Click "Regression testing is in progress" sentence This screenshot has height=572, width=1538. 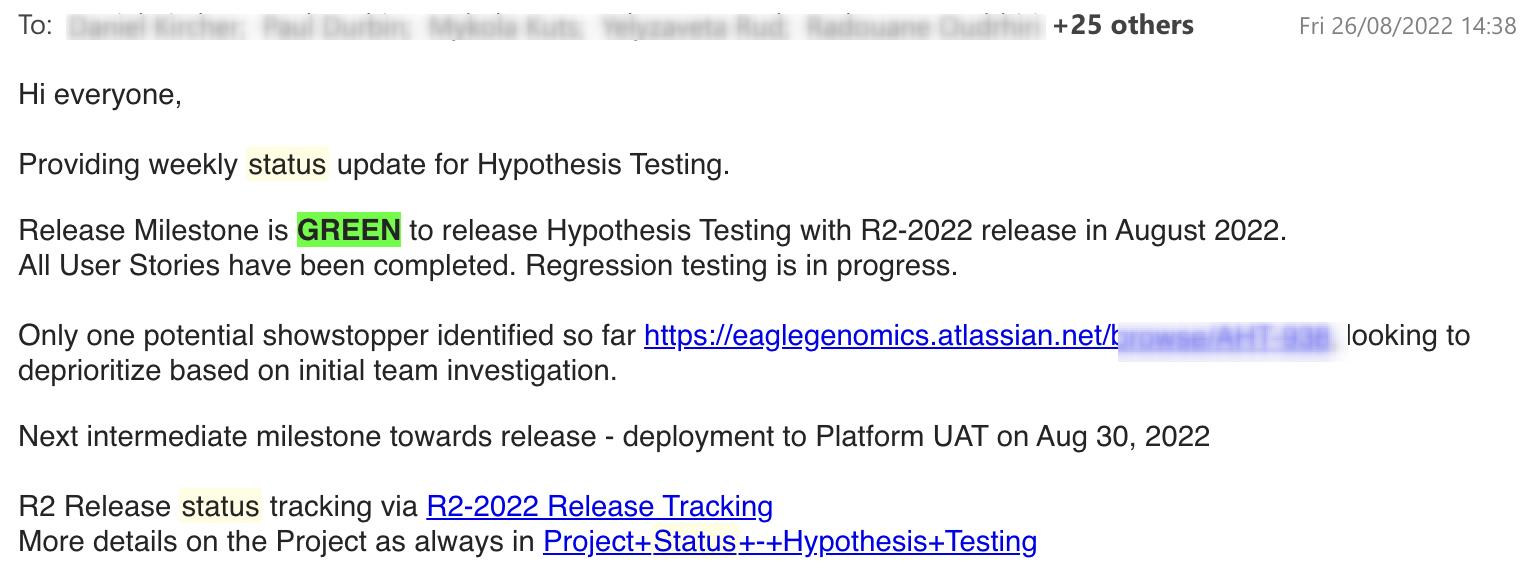[x=742, y=266]
